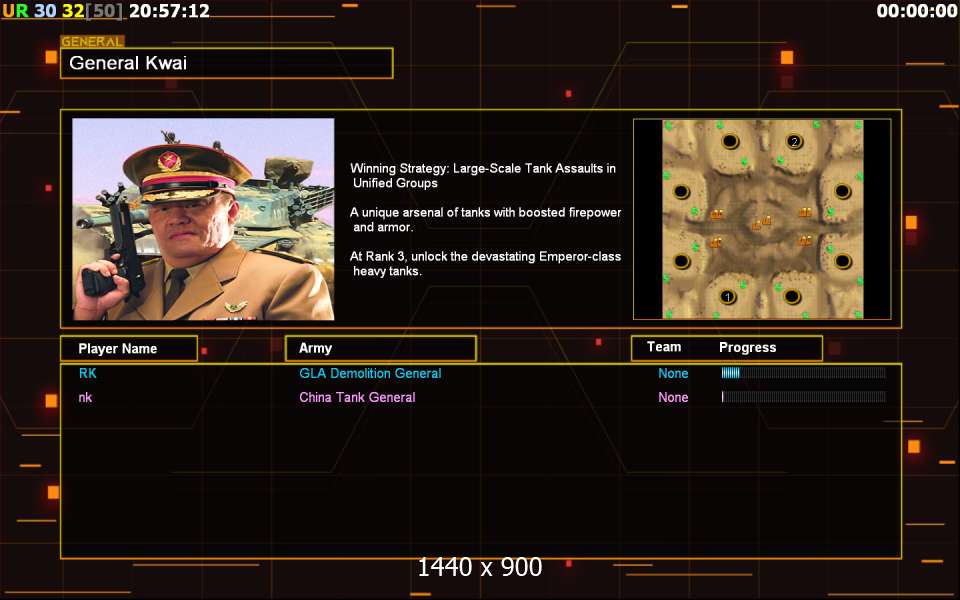Click start position 2 marker on map
960x600 pixels.
pyautogui.click(x=794, y=142)
